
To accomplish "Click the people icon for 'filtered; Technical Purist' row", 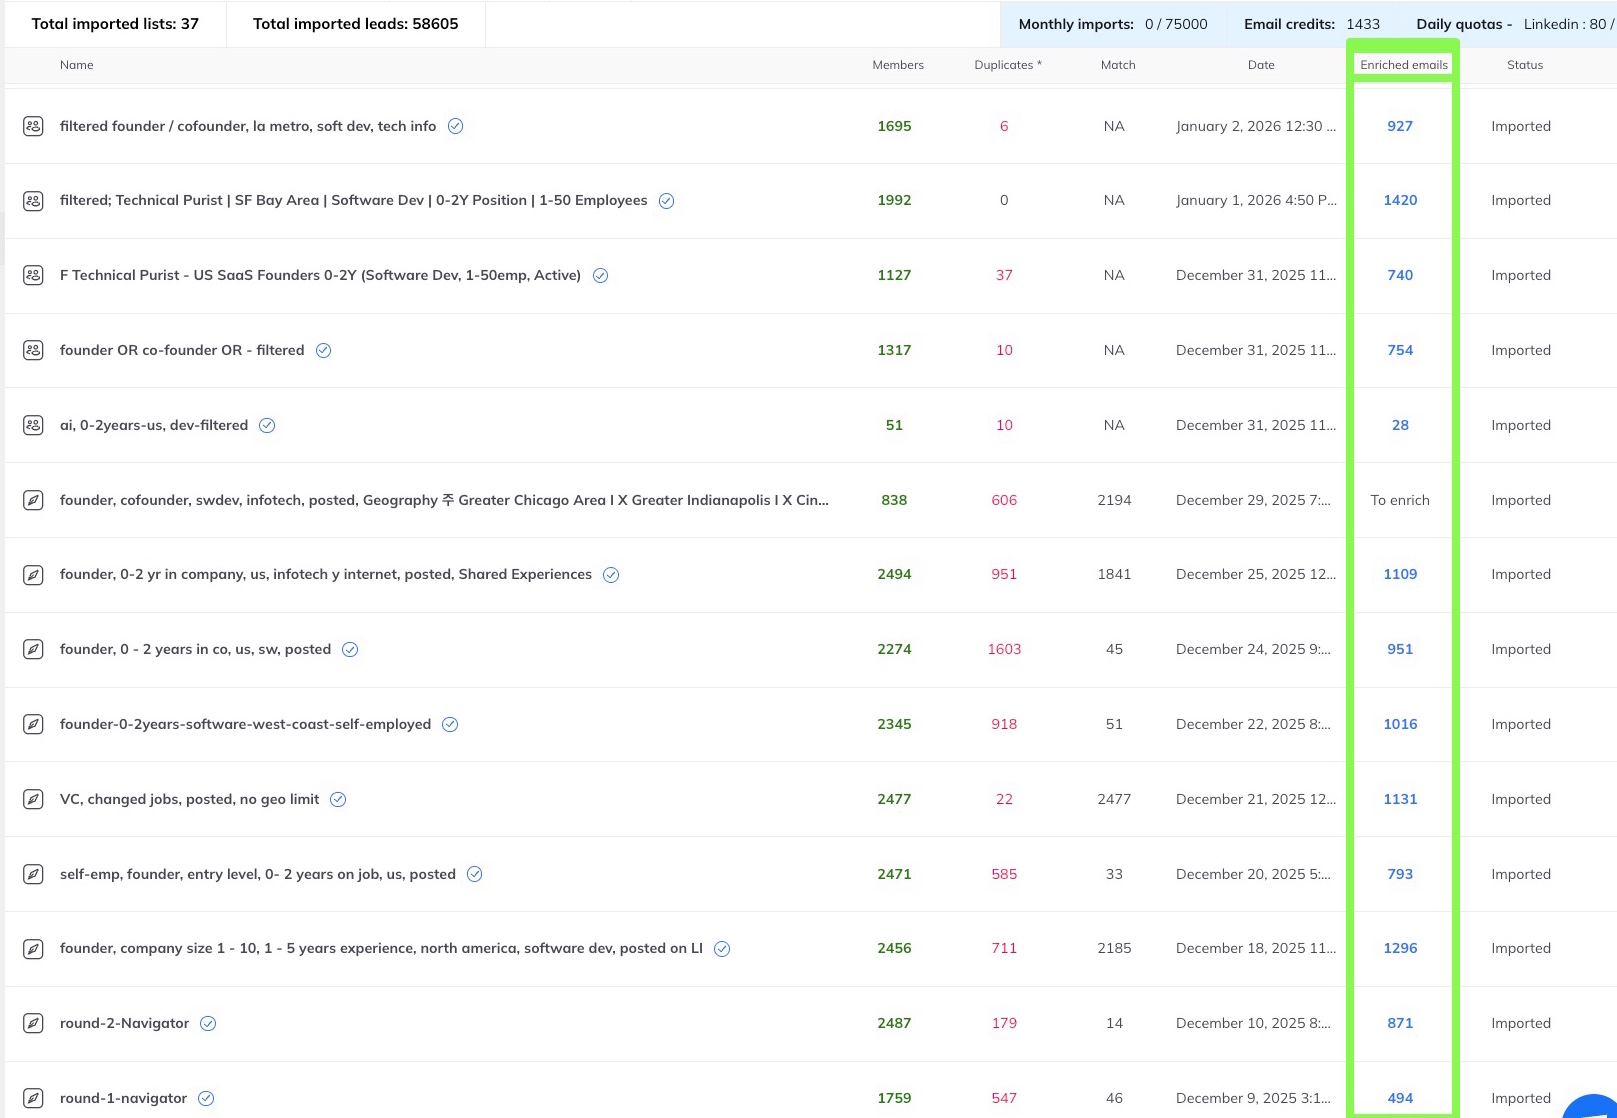I will [x=33, y=201].
